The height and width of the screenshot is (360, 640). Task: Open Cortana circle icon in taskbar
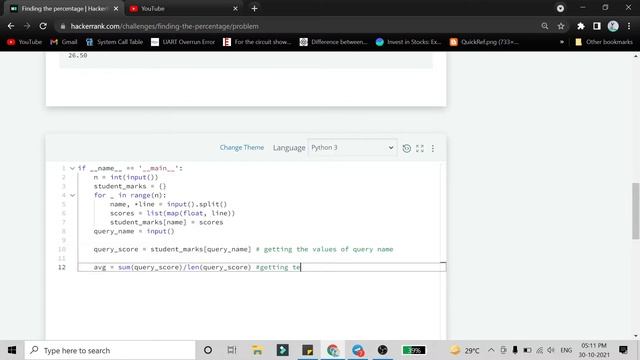pos(208,350)
